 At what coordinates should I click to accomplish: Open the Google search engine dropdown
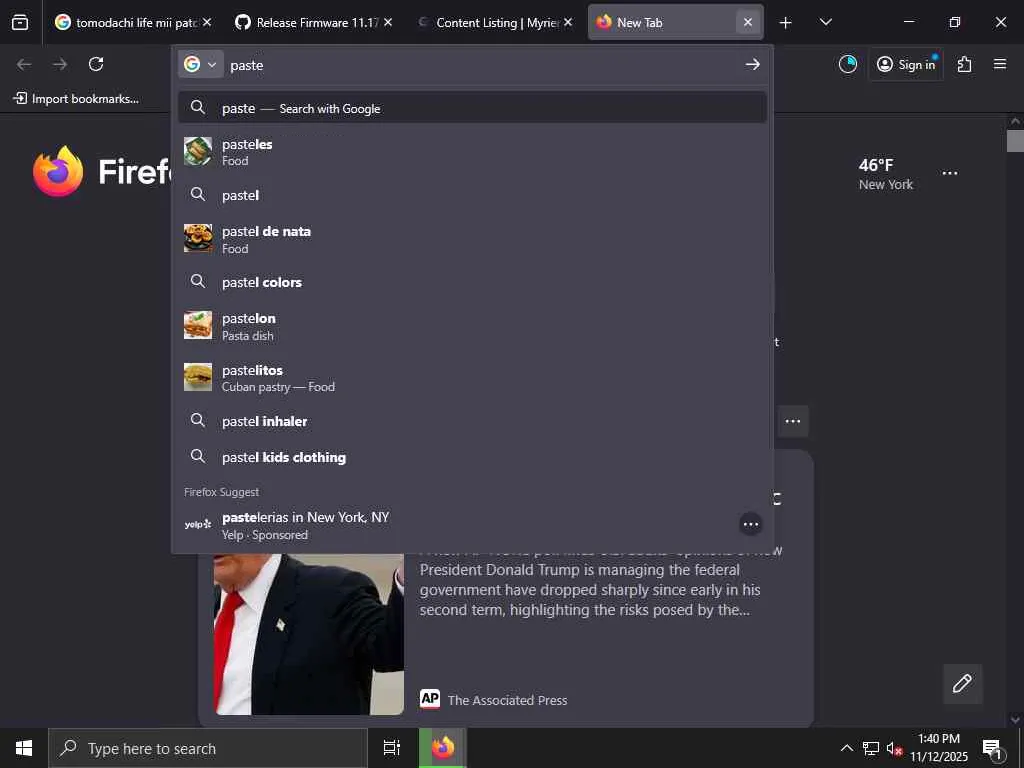200,64
